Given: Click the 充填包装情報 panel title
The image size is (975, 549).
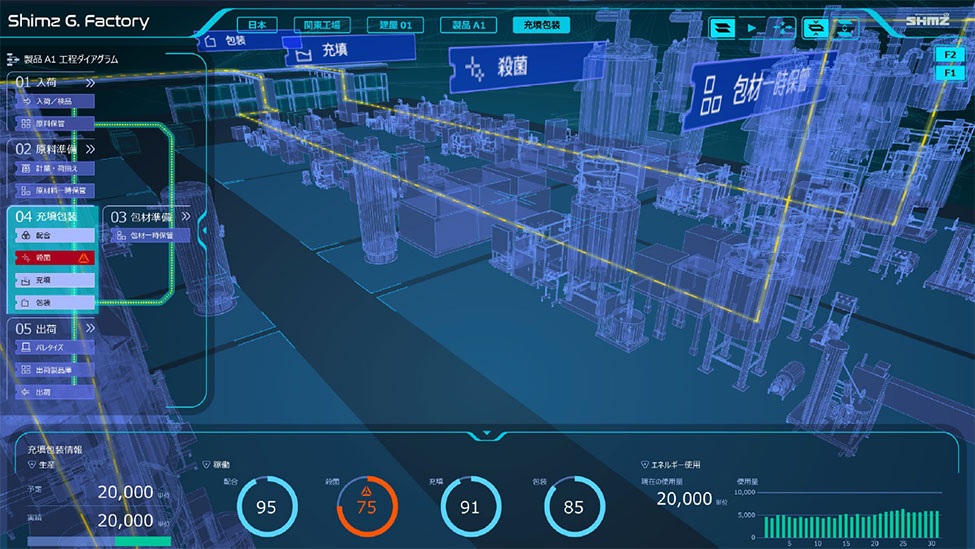Looking at the screenshot, I should [55, 450].
